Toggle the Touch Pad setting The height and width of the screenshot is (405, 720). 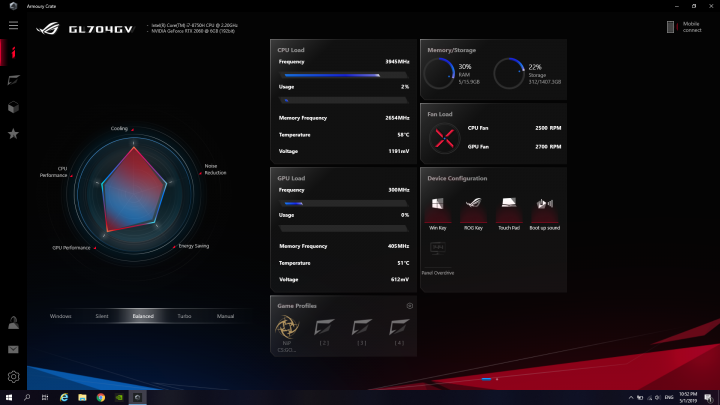(509, 212)
